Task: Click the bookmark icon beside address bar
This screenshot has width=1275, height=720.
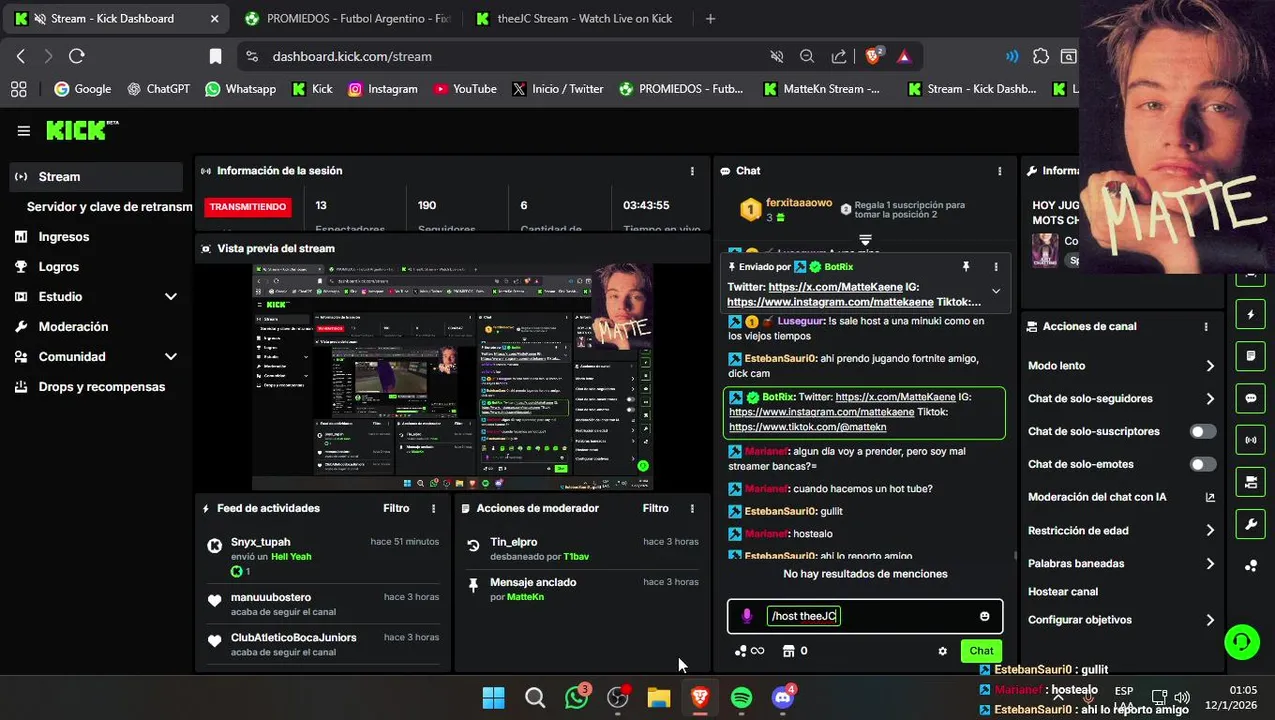Action: click(215, 57)
